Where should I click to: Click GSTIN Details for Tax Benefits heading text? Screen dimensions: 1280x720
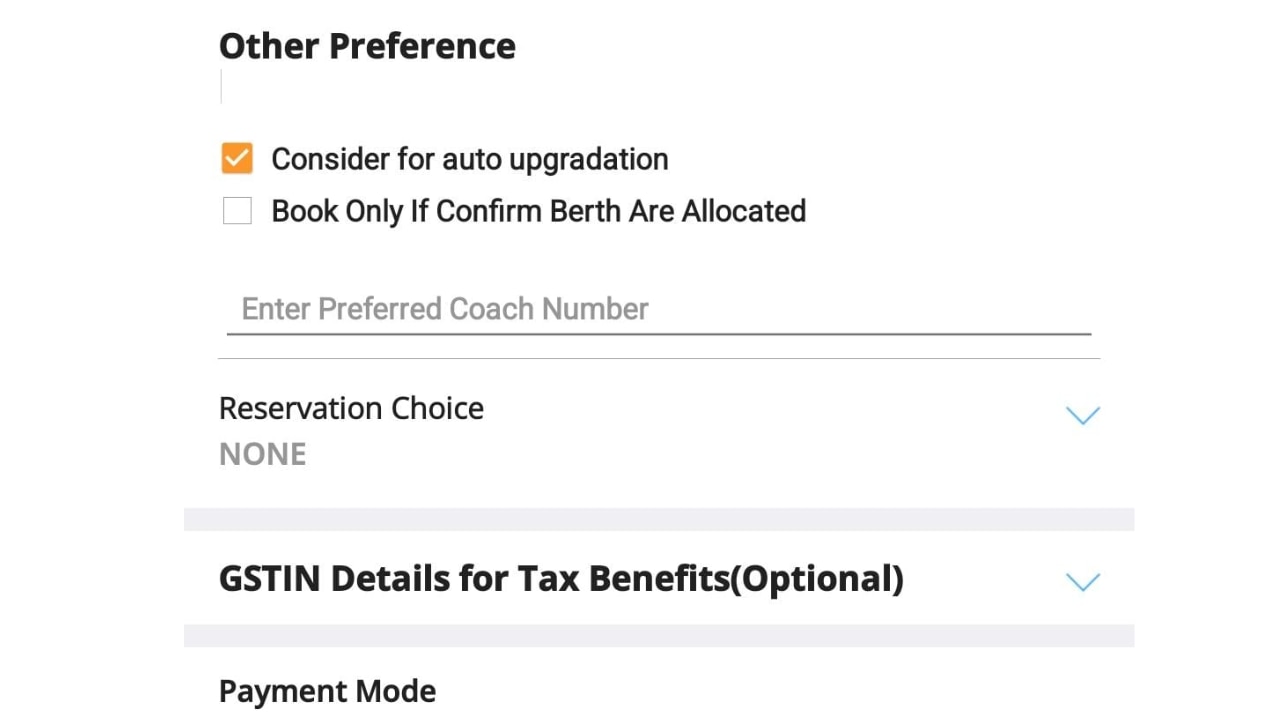(560, 578)
